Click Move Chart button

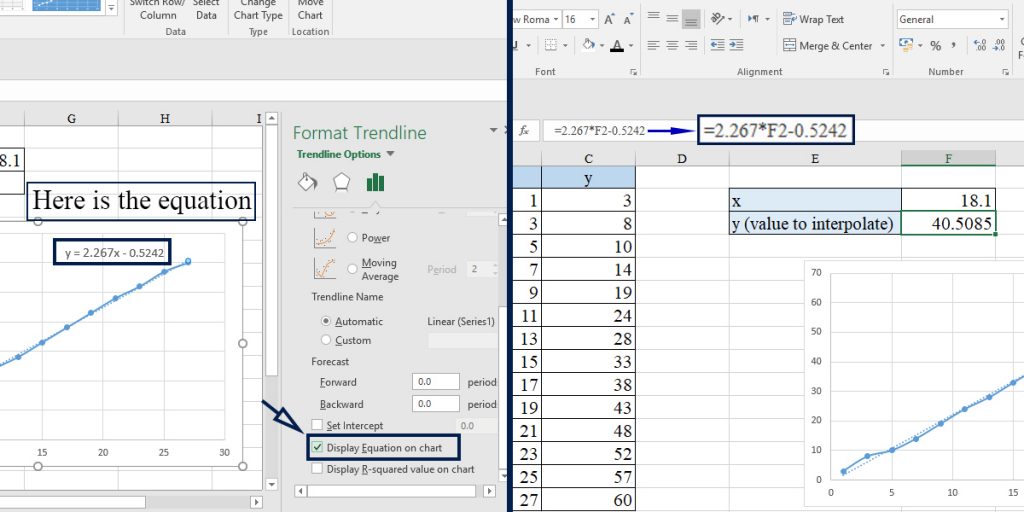pos(311,9)
